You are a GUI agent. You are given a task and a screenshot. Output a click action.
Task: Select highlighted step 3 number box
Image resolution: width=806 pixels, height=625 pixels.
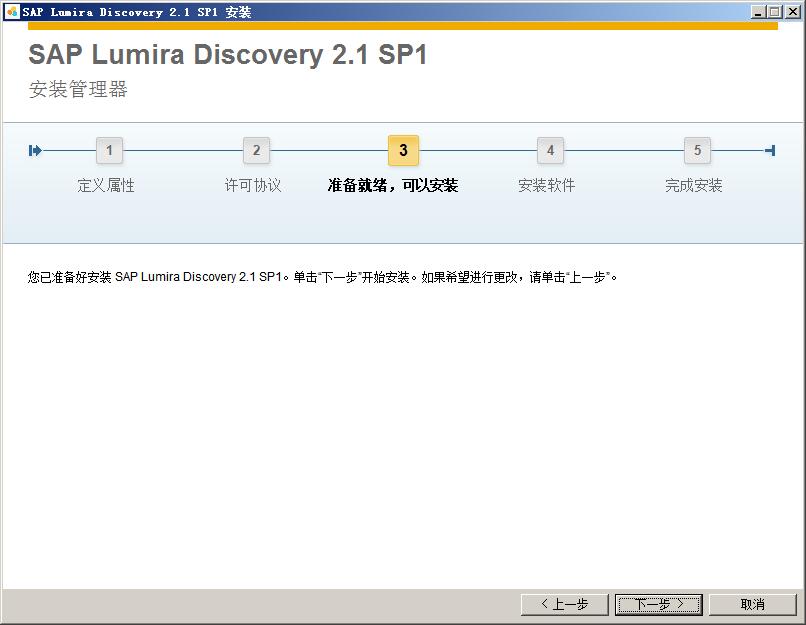click(x=404, y=151)
